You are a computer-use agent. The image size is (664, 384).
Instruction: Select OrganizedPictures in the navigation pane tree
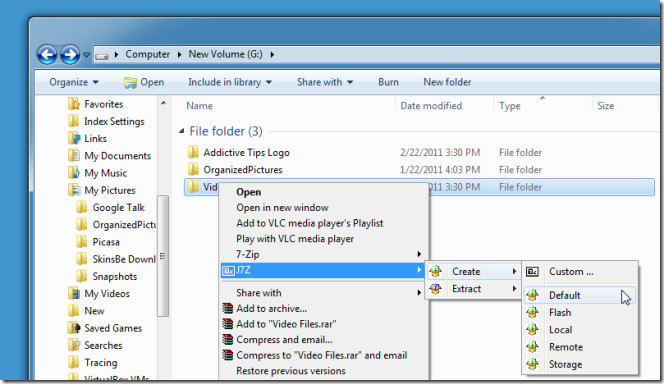116,225
